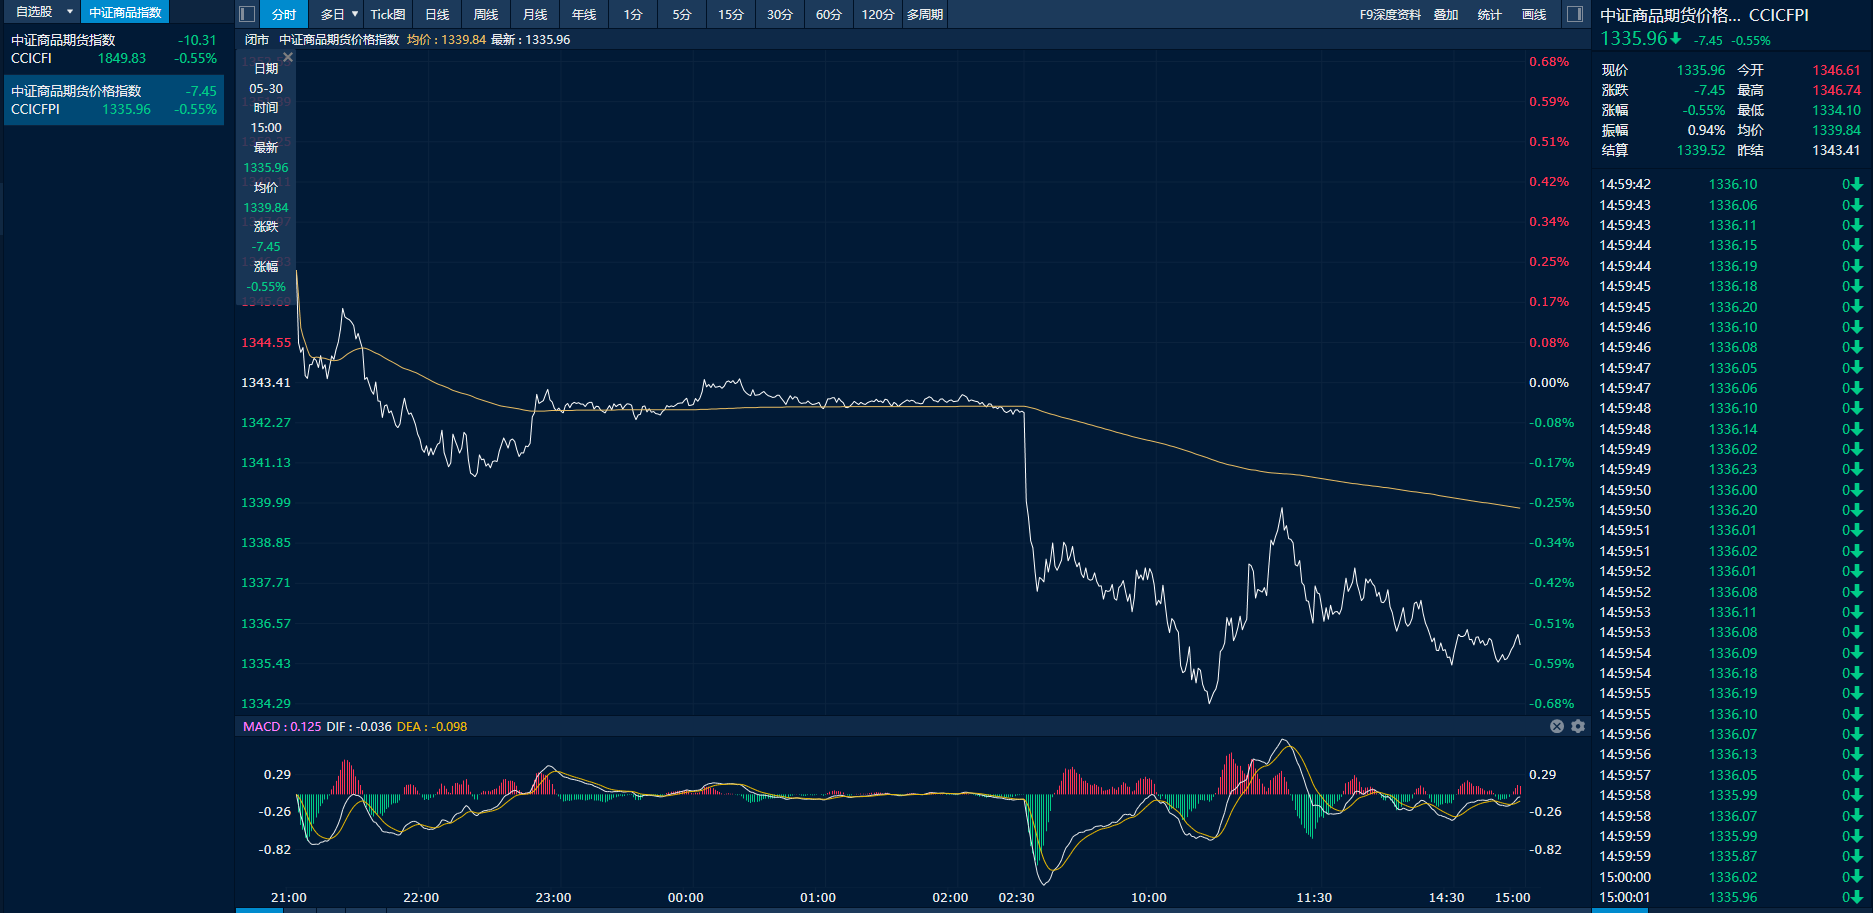Open MACD indicator settings gear
The height and width of the screenshot is (913, 1873).
coord(1578,727)
